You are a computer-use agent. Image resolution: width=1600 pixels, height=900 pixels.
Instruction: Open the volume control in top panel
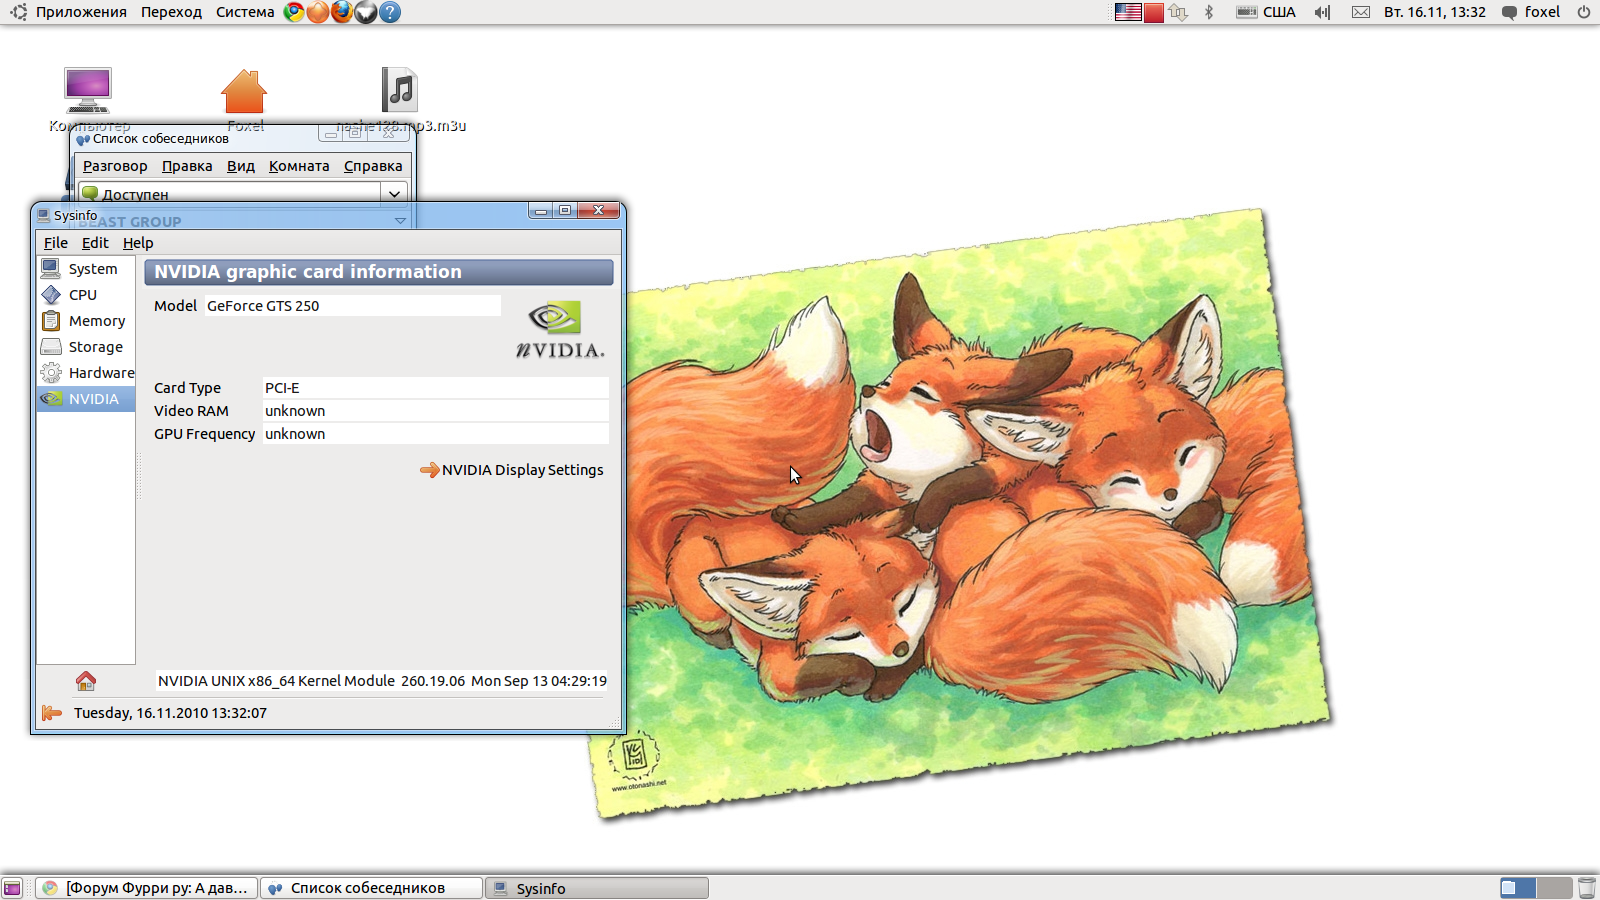pos(1322,12)
